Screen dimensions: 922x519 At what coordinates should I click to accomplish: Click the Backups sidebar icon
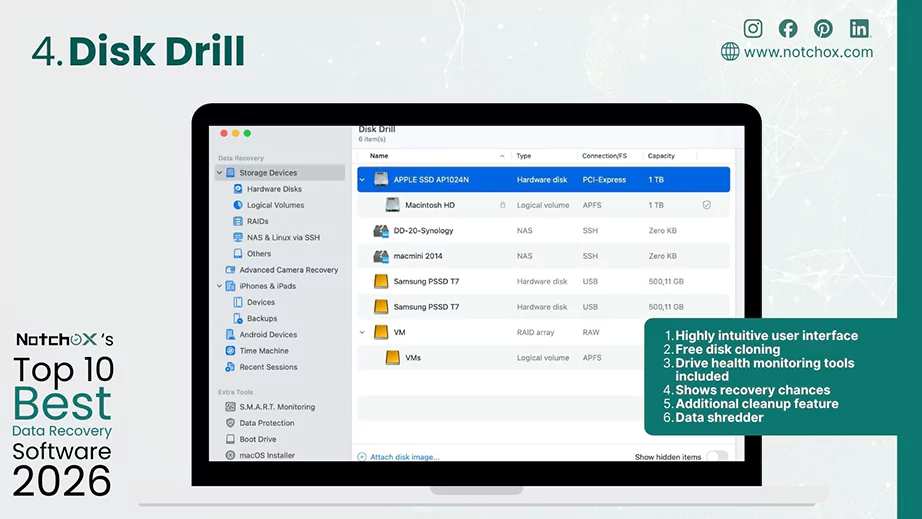pyautogui.click(x=238, y=319)
